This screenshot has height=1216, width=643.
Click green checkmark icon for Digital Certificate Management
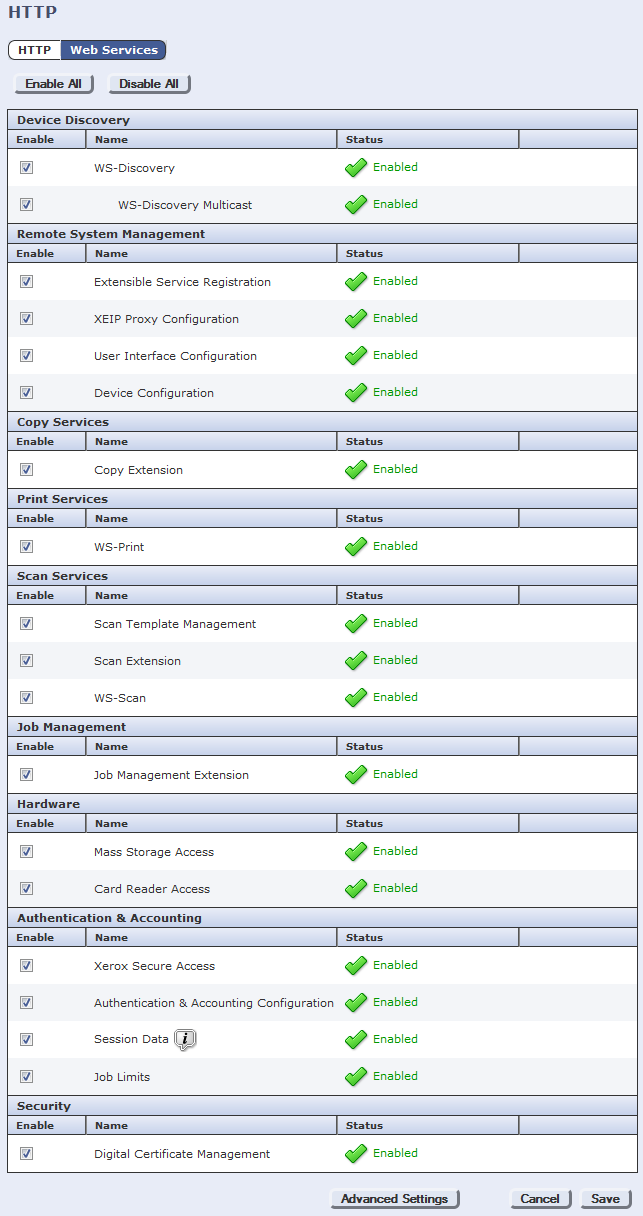tap(356, 1154)
